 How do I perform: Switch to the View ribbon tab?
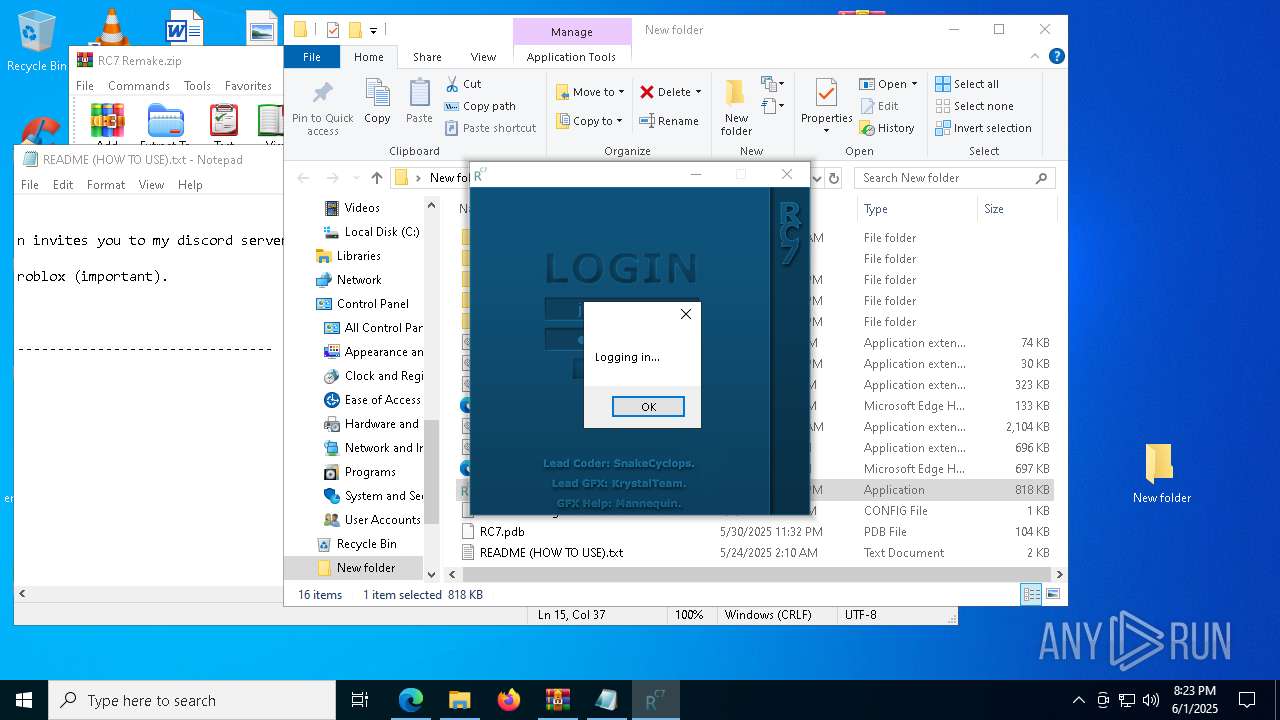pos(483,57)
